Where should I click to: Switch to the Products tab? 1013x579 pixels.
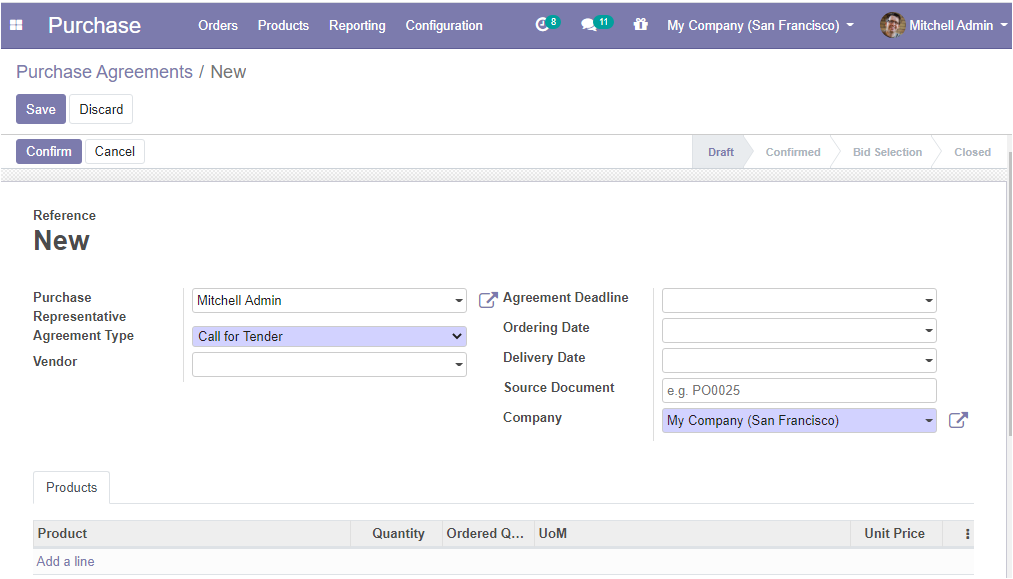[x=71, y=487]
